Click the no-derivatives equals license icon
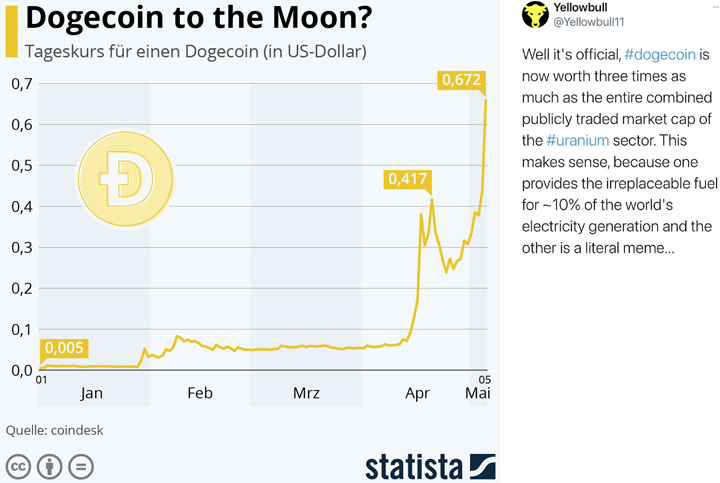 (x=81, y=465)
